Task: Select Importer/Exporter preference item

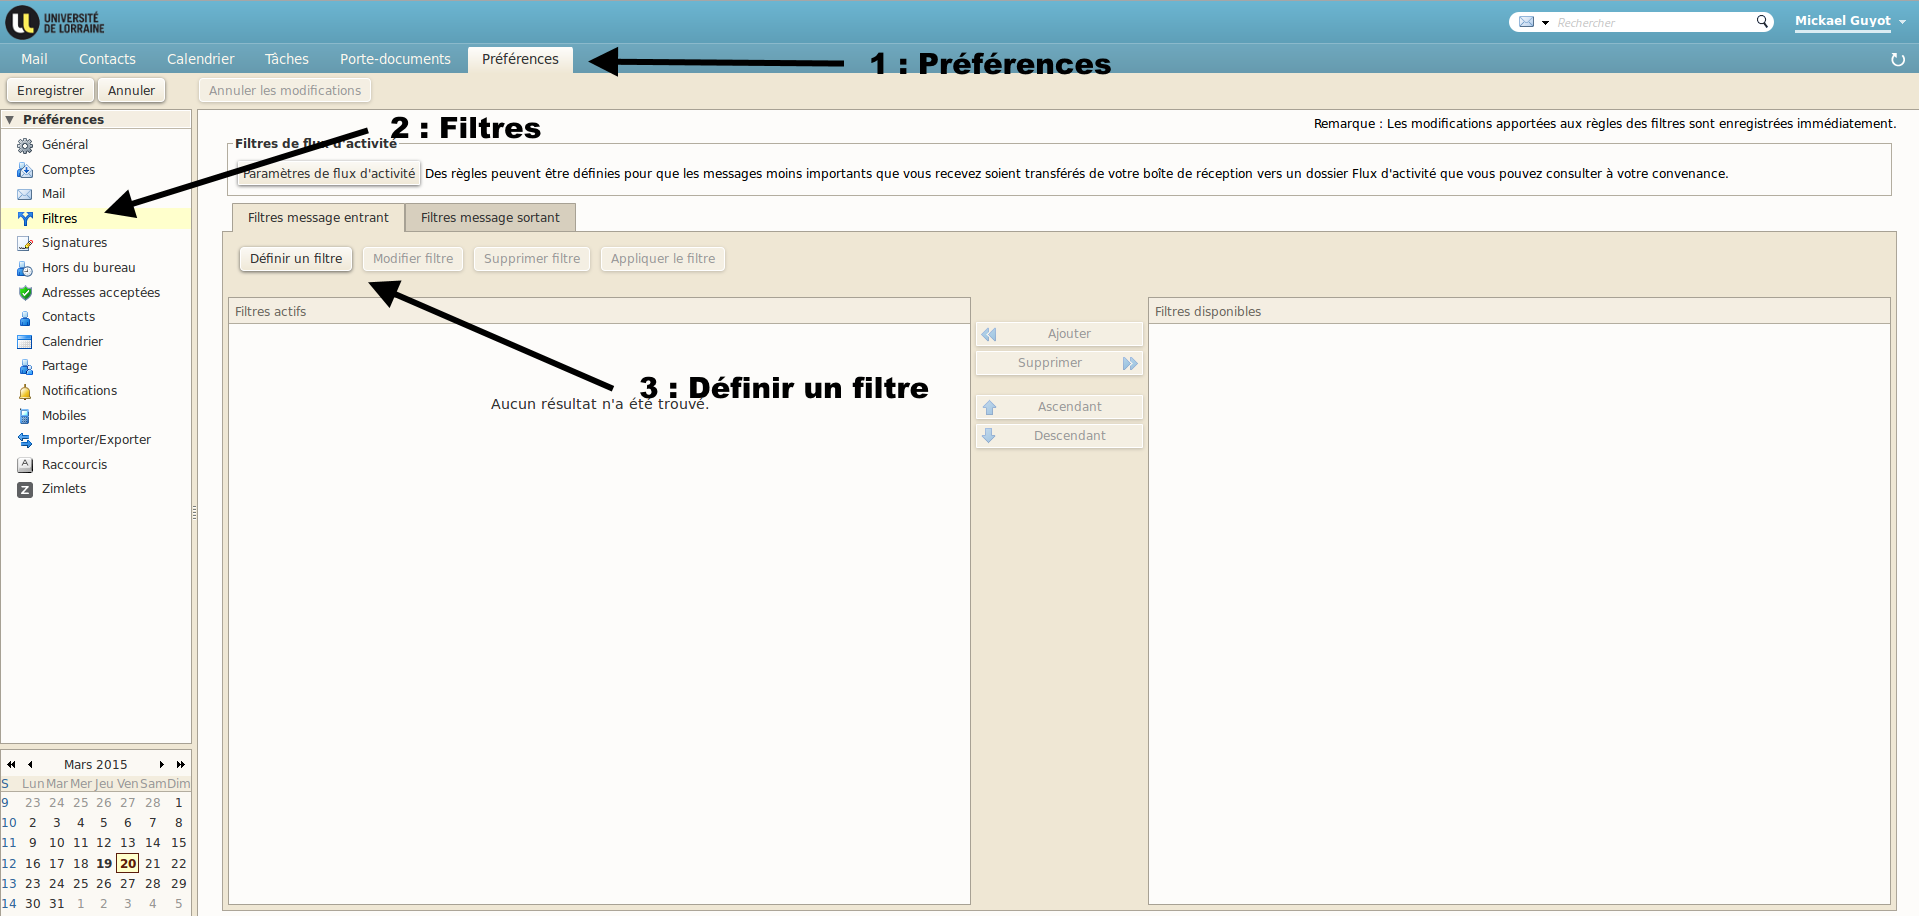Action: pyautogui.click(x=96, y=440)
